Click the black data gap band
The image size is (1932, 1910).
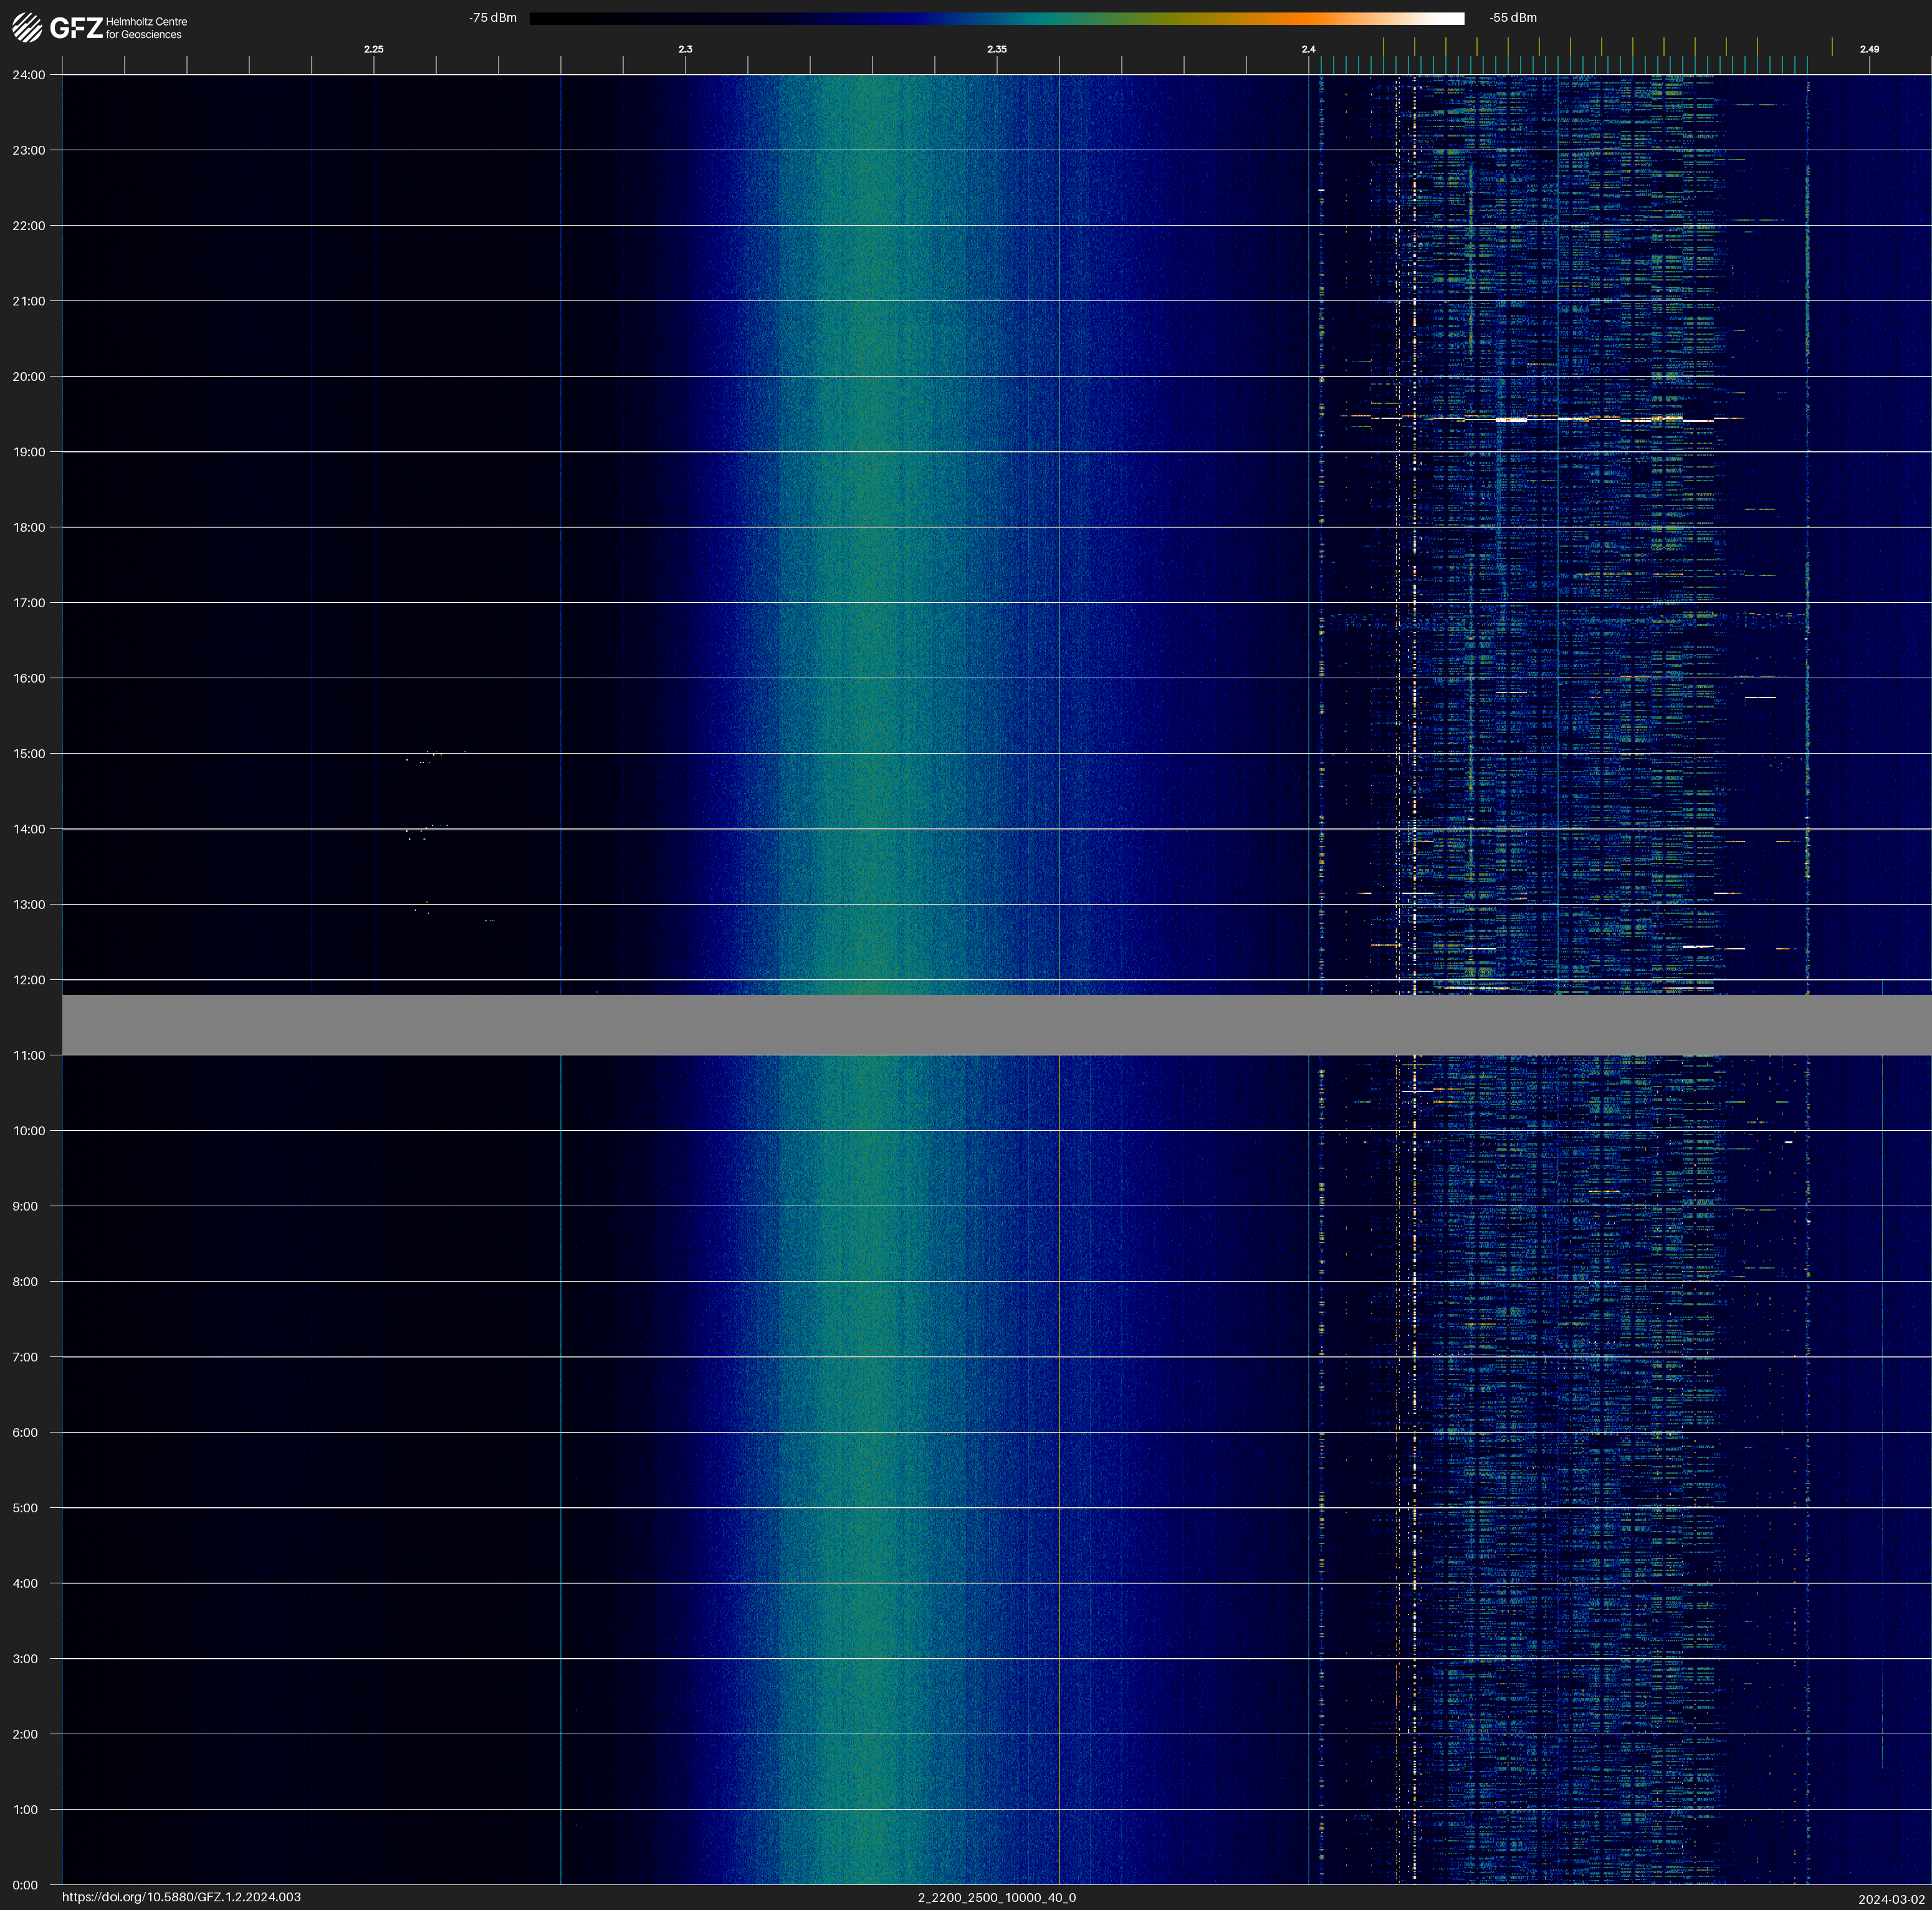996,1024
